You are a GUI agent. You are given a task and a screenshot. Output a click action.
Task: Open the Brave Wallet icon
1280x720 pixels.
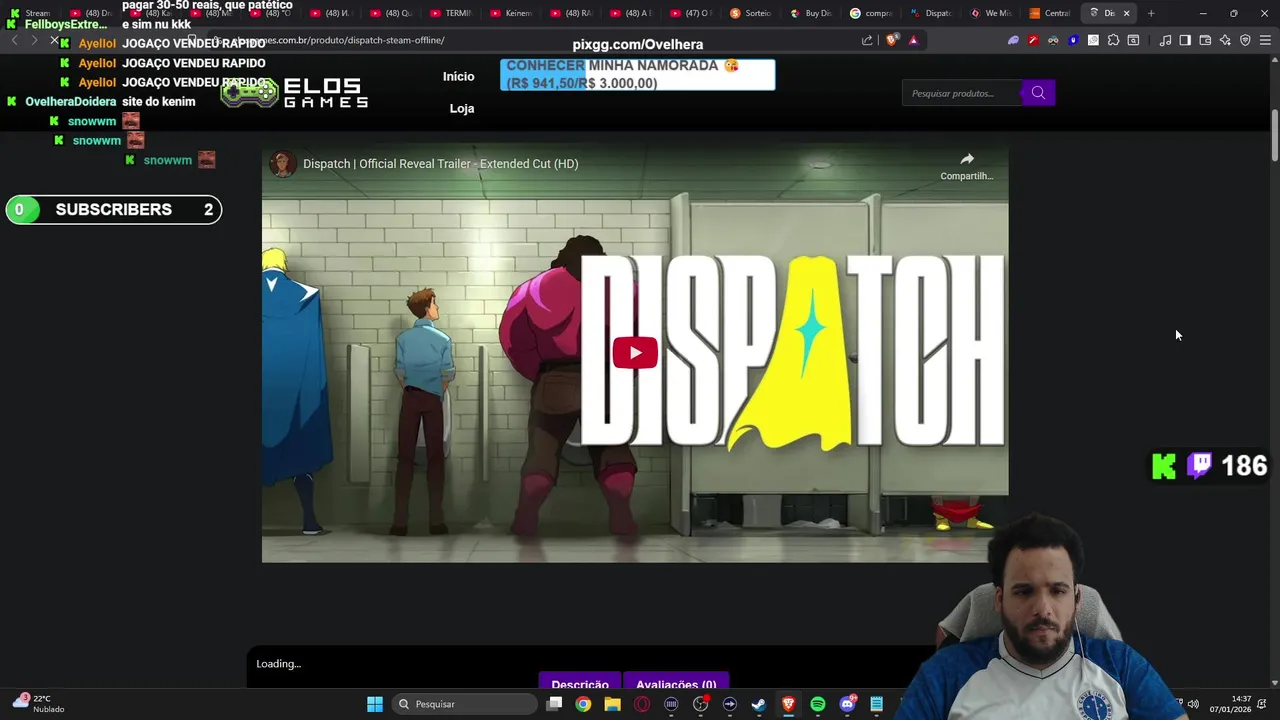click(1205, 40)
